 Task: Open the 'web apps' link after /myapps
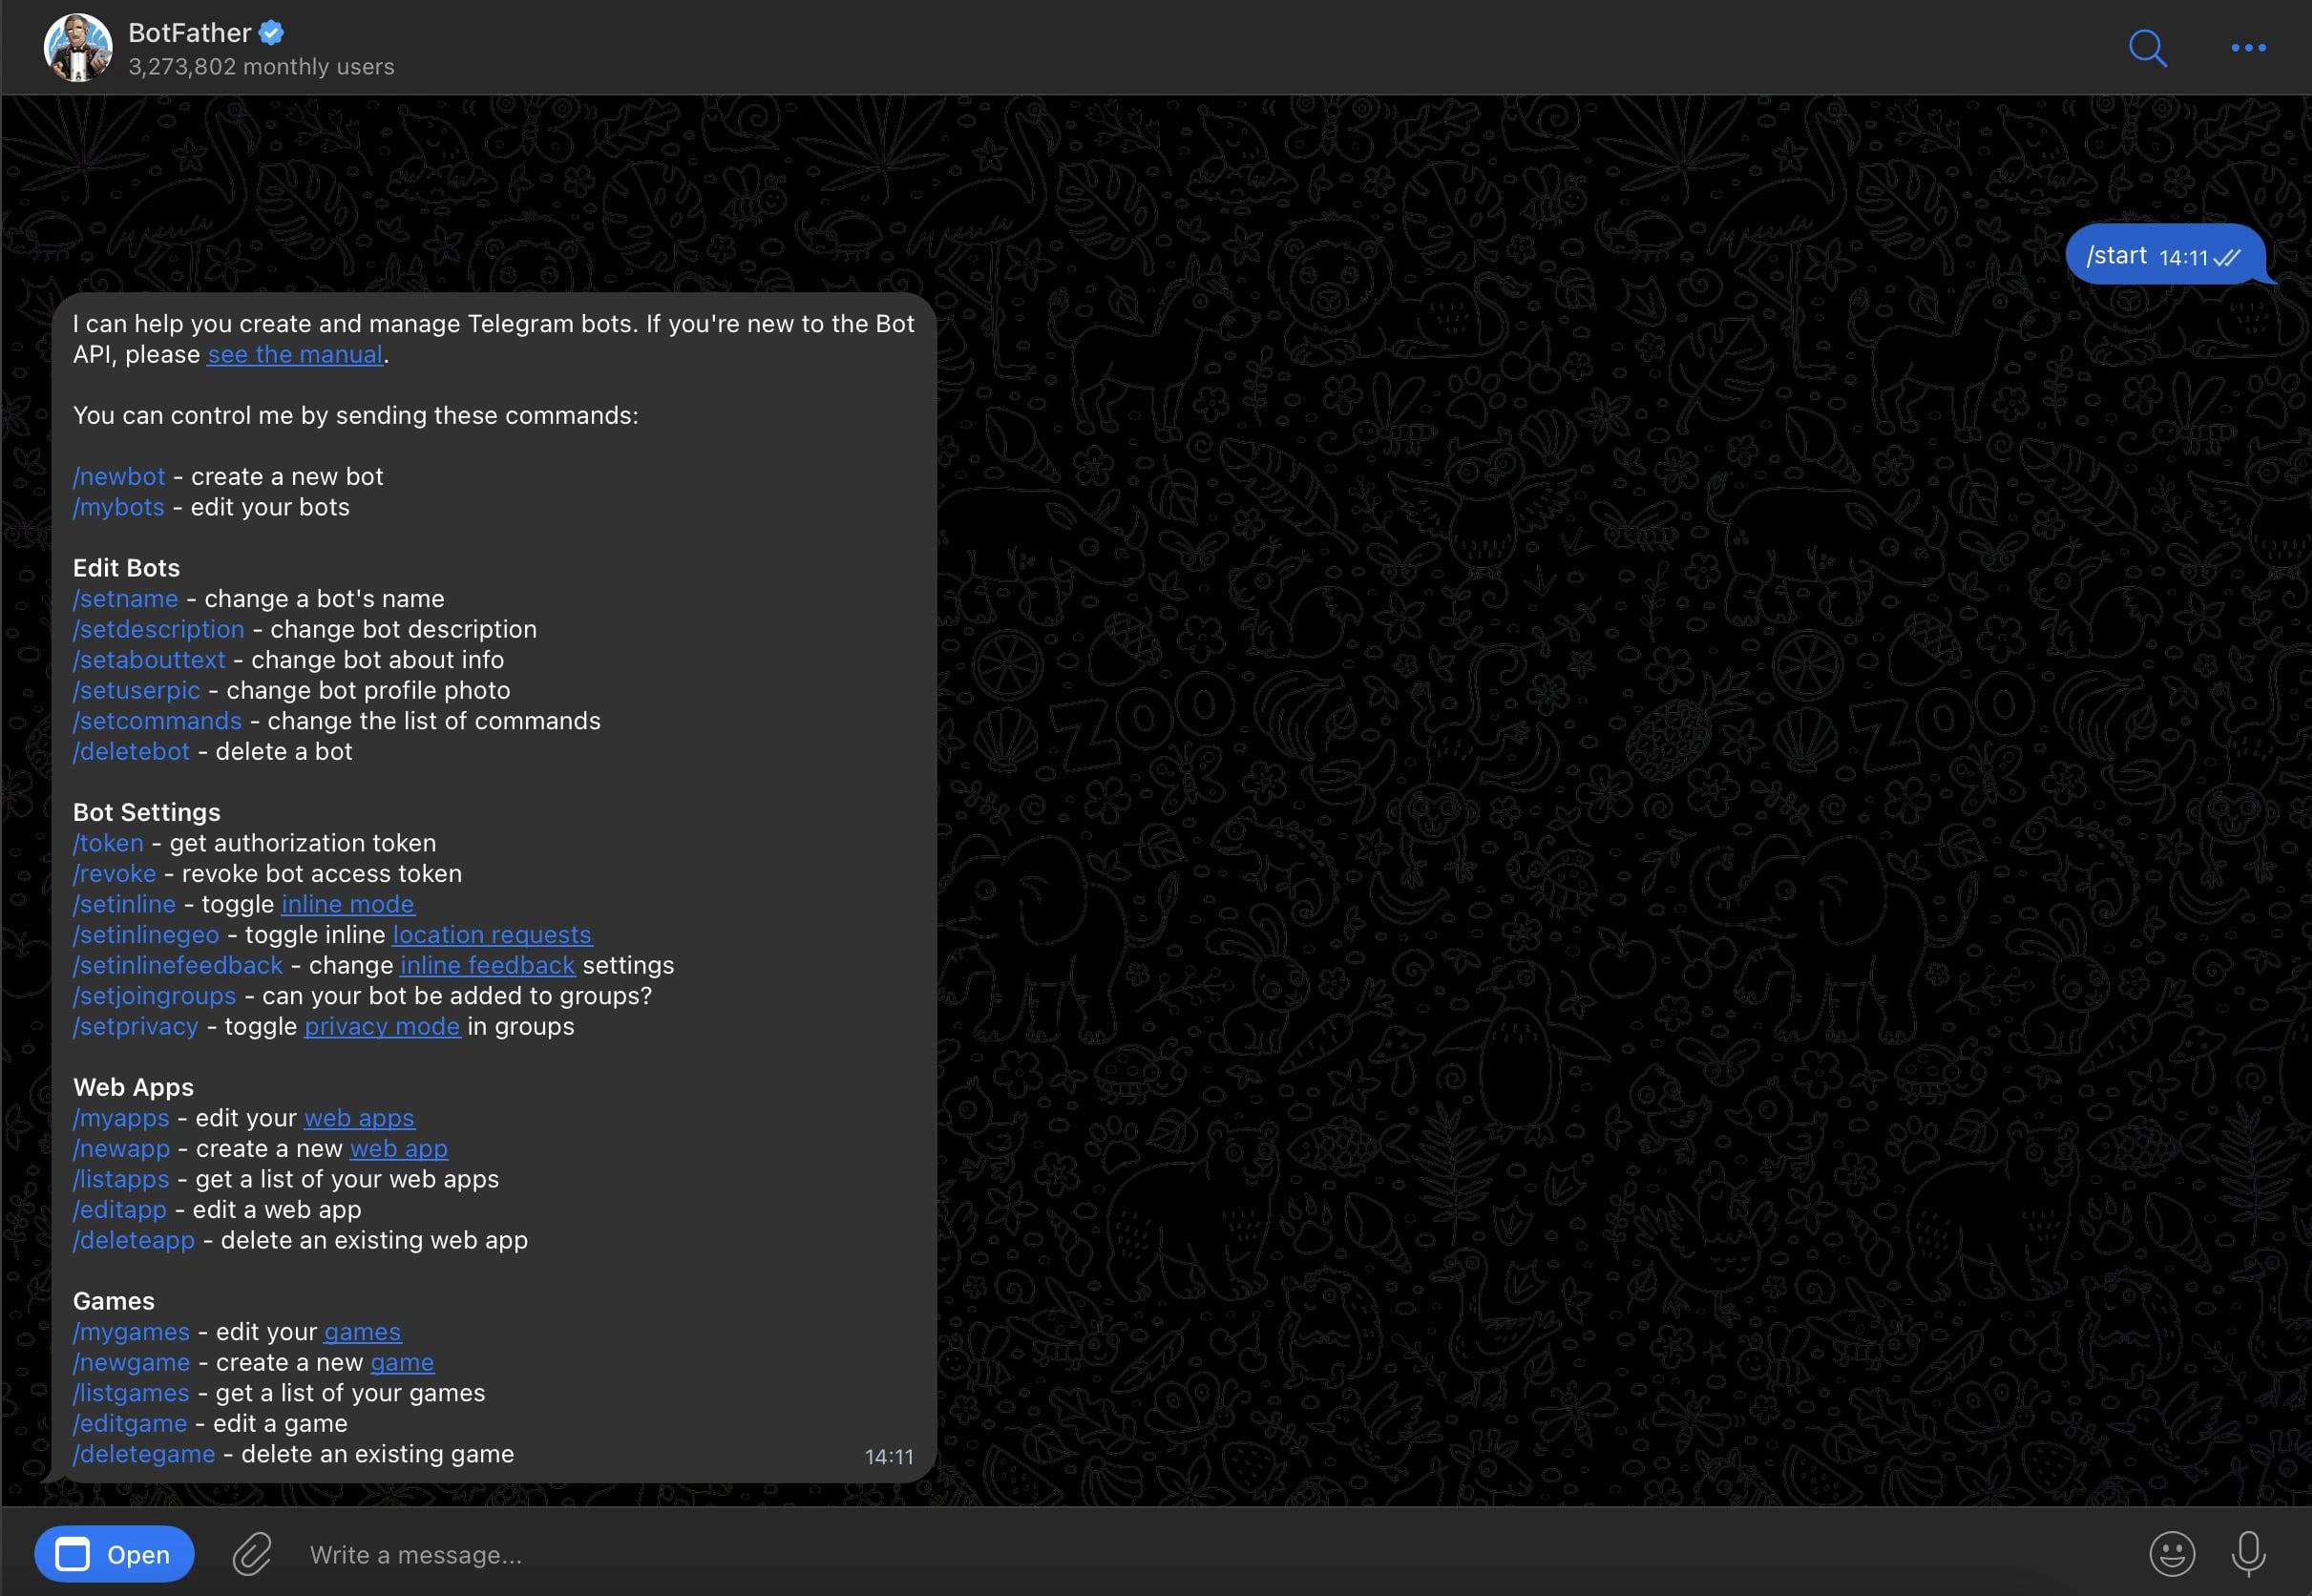(x=359, y=1119)
